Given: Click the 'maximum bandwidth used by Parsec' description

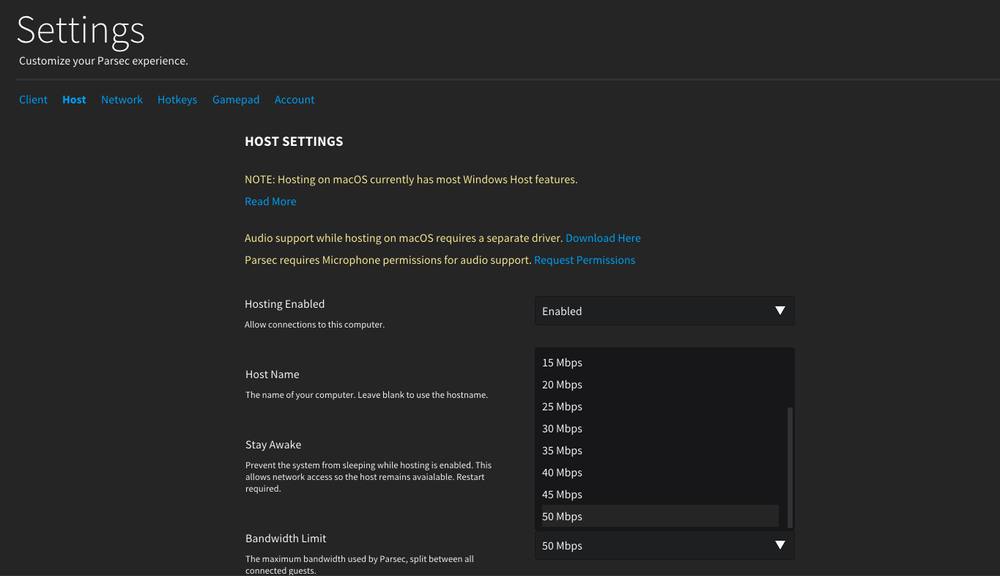Looking at the screenshot, I should coord(360,565).
